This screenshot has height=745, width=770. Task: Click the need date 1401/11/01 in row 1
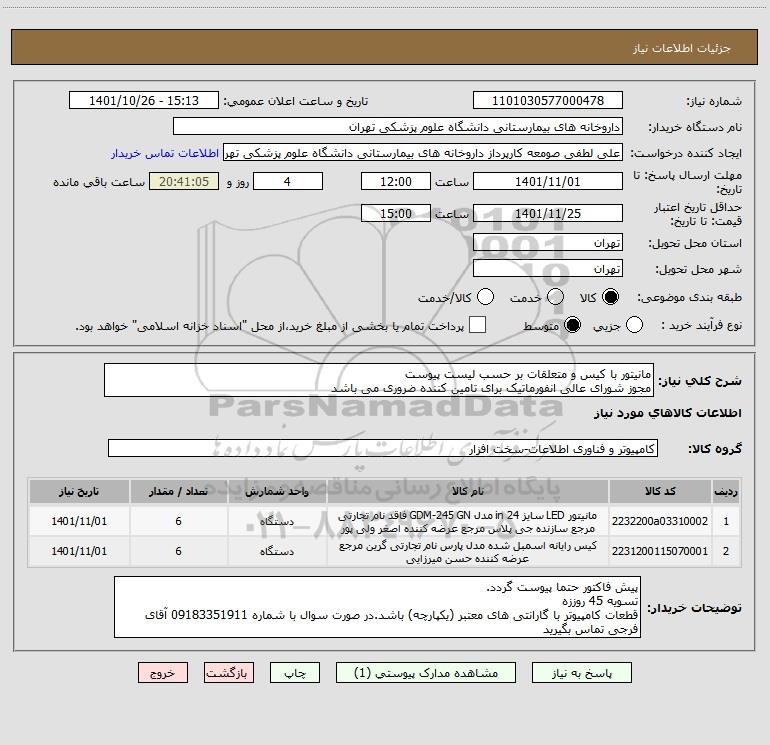click(x=79, y=522)
